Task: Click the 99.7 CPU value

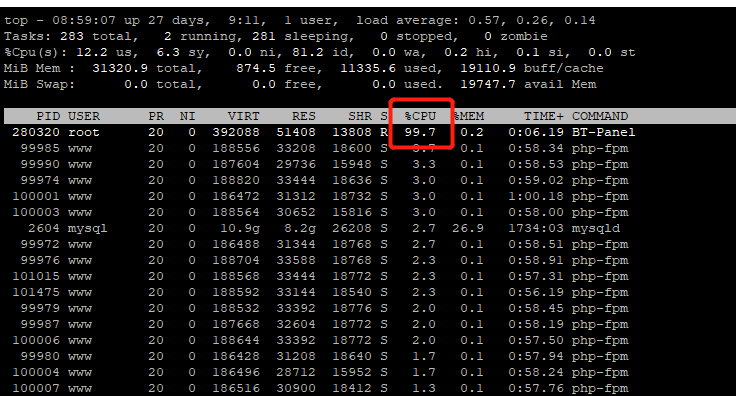Action: pyautogui.click(x=420, y=132)
